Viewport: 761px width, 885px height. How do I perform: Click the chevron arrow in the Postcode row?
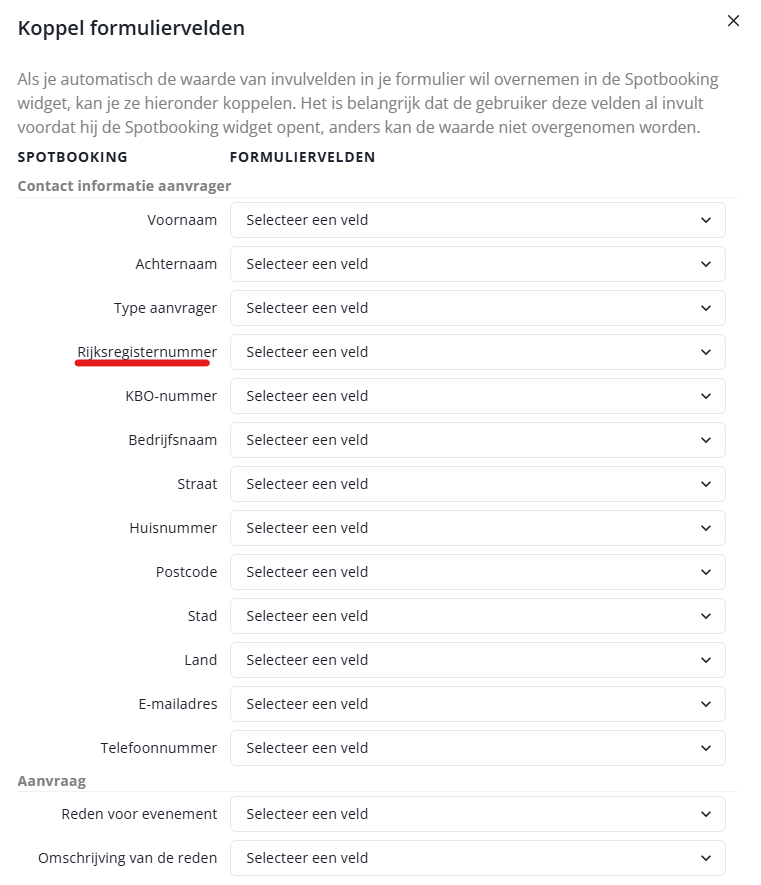(706, 572)
